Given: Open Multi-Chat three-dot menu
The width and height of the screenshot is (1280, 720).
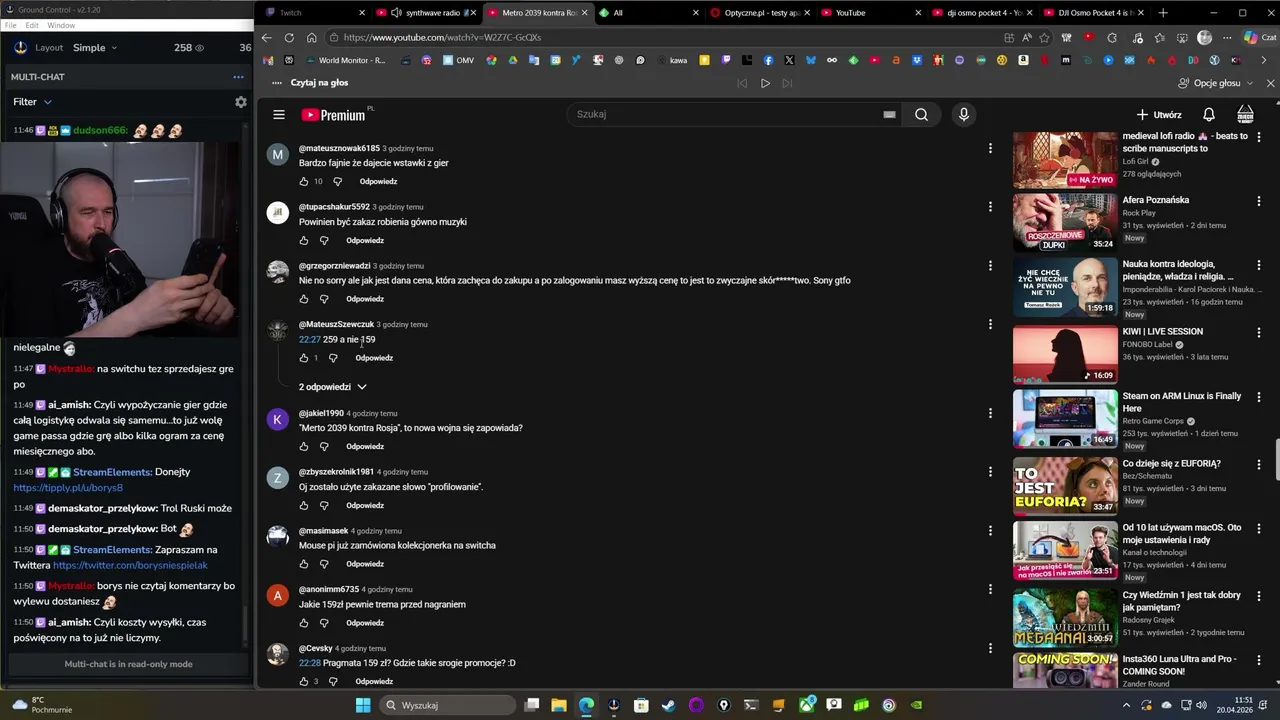Looking at the screenshot, I should tap(238, 77).
